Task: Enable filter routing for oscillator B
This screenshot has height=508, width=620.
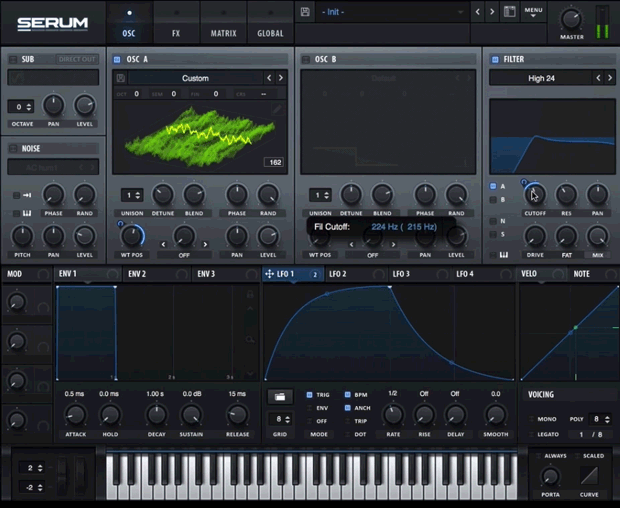Action: click(493, 200)
